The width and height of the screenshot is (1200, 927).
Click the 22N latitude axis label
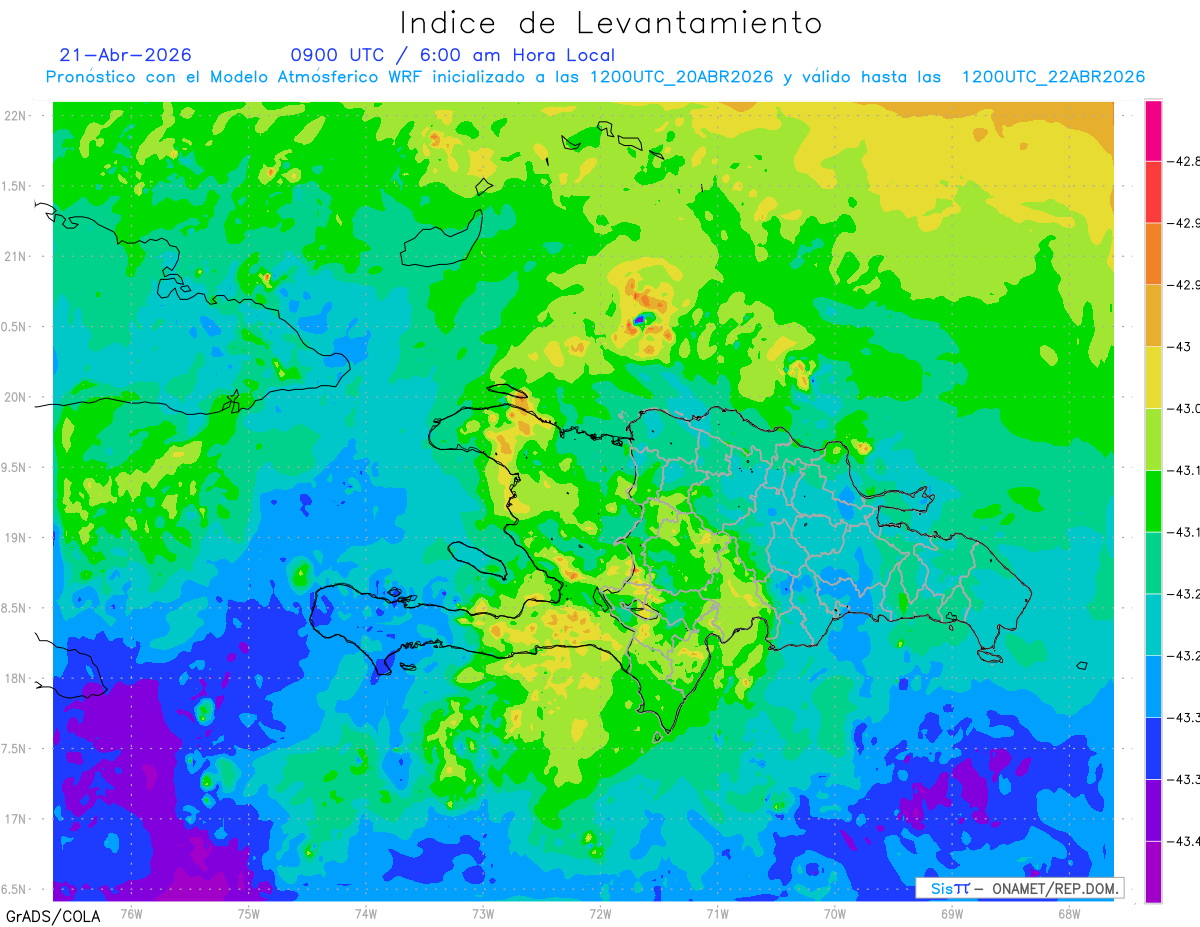pos(16,116)
